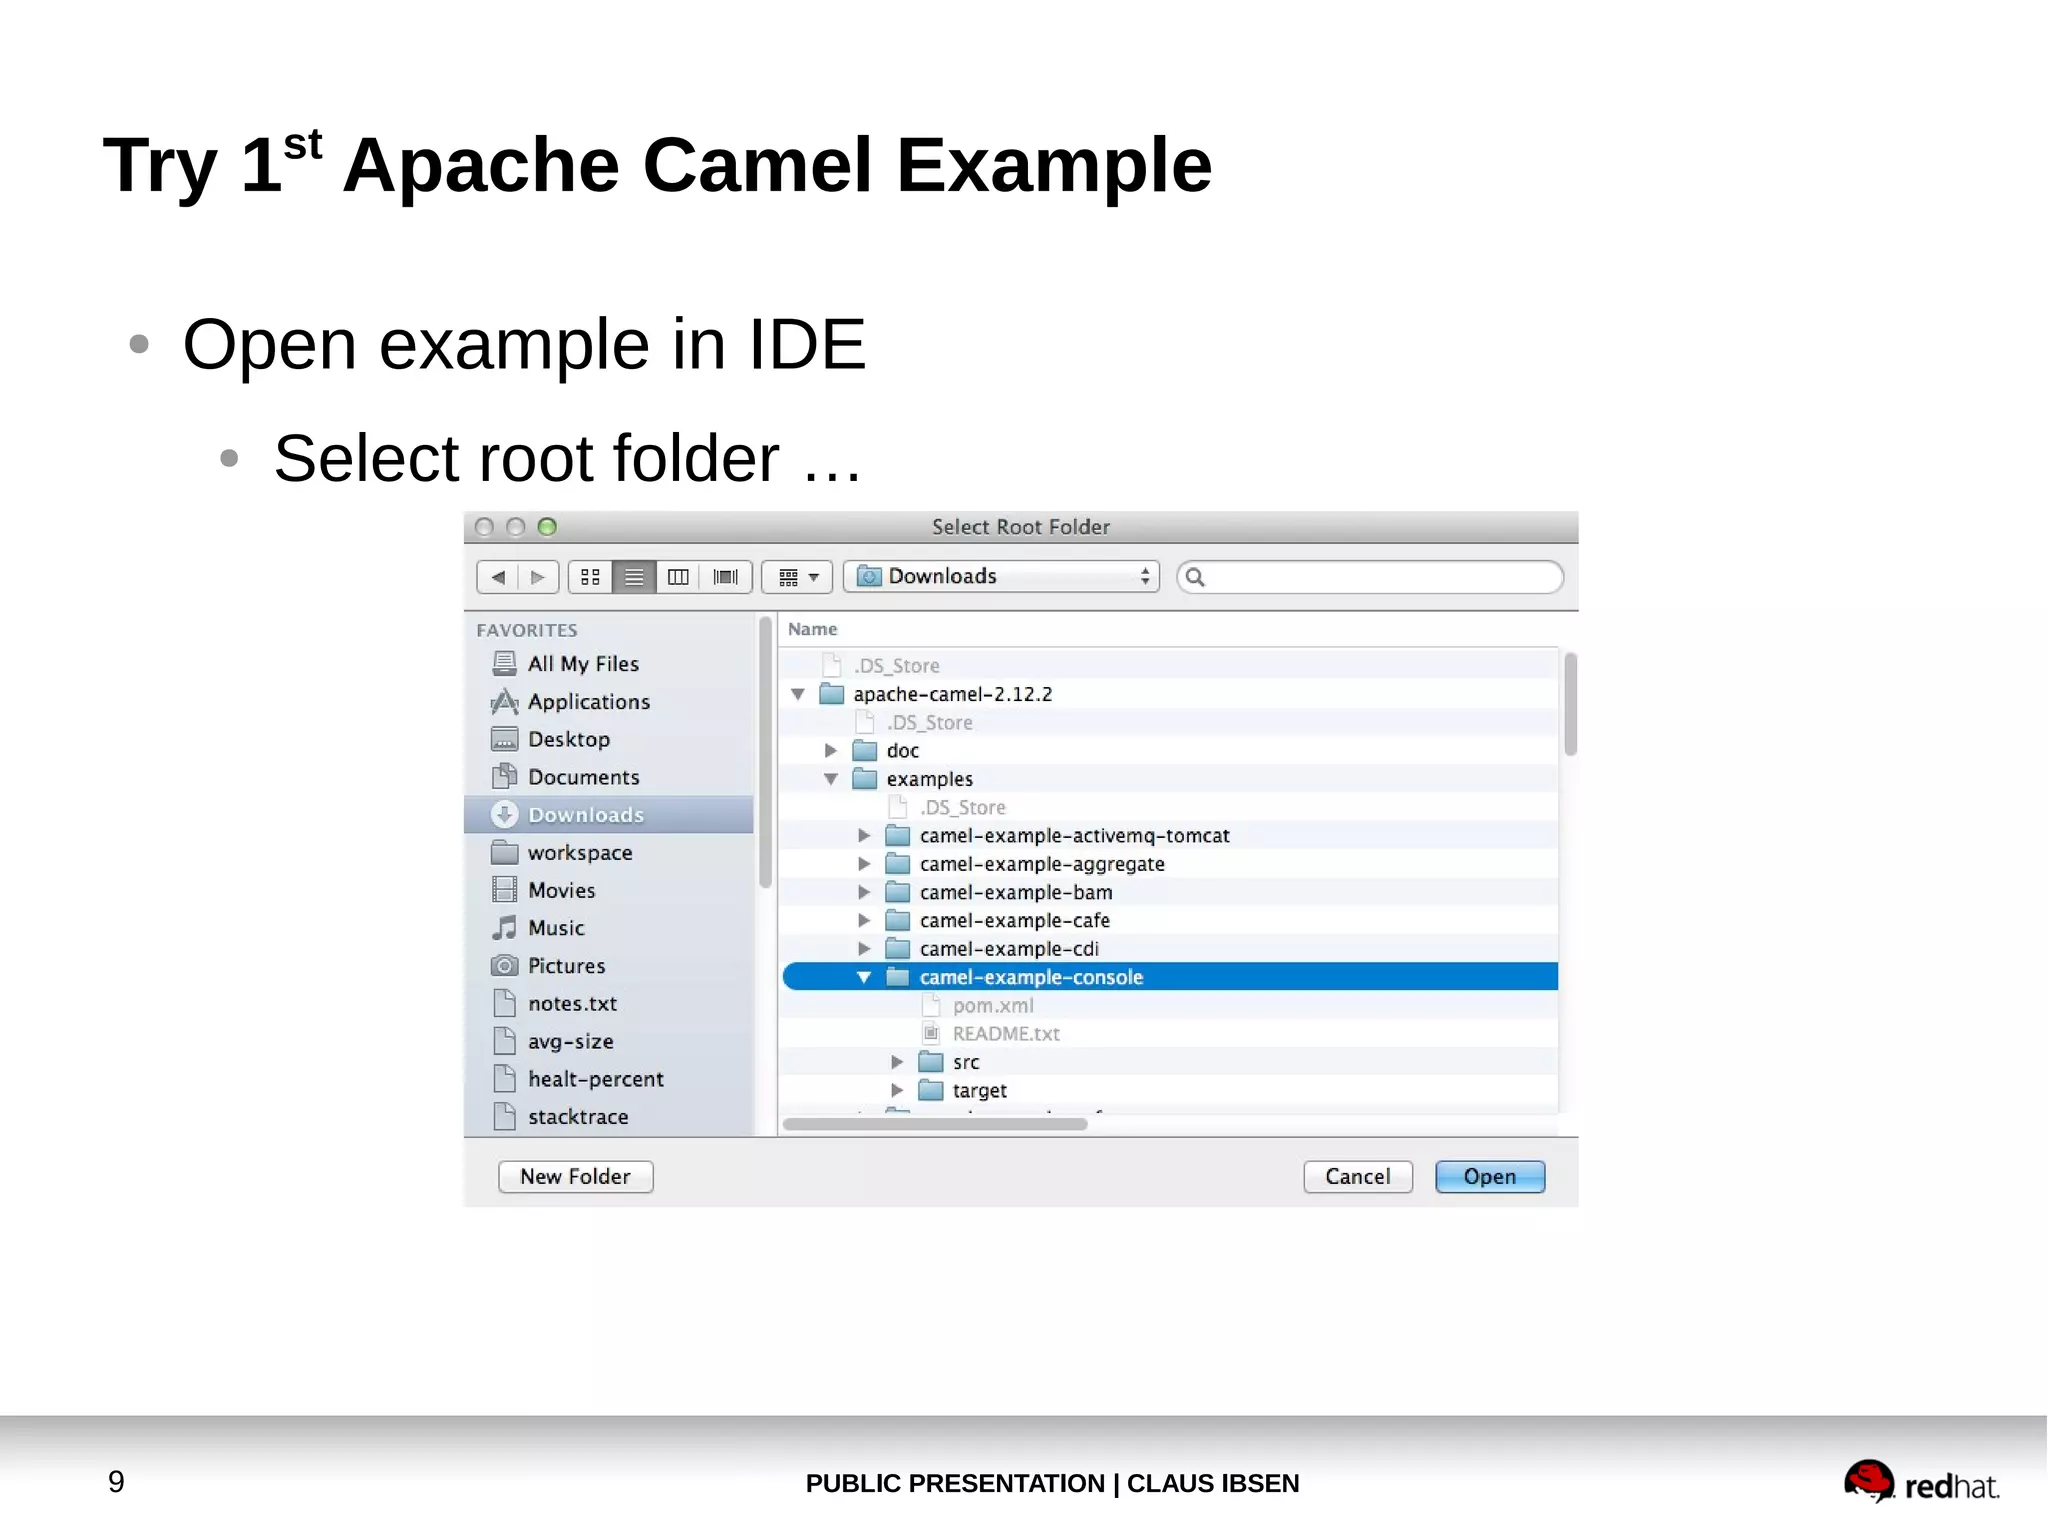The image size is (2048, 1535).
Task: Select Movies in sidebar
Action: click(x=609, y=890)
